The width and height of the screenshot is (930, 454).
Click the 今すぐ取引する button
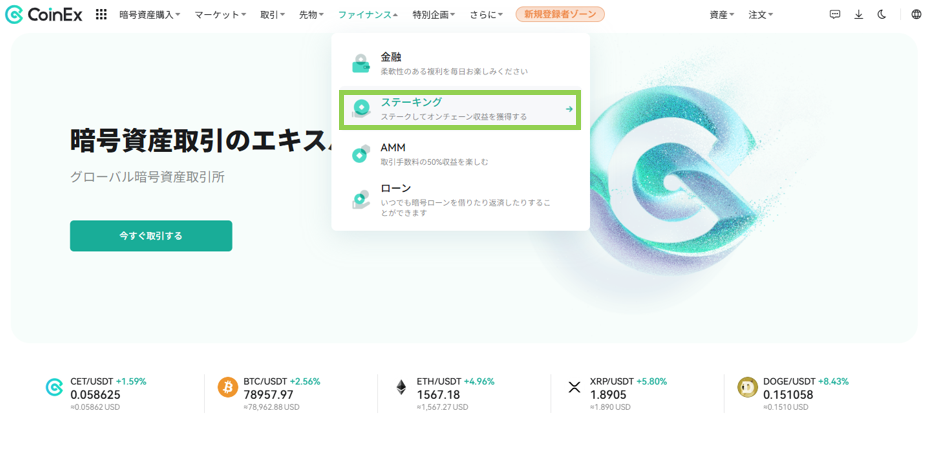(151, 236)
